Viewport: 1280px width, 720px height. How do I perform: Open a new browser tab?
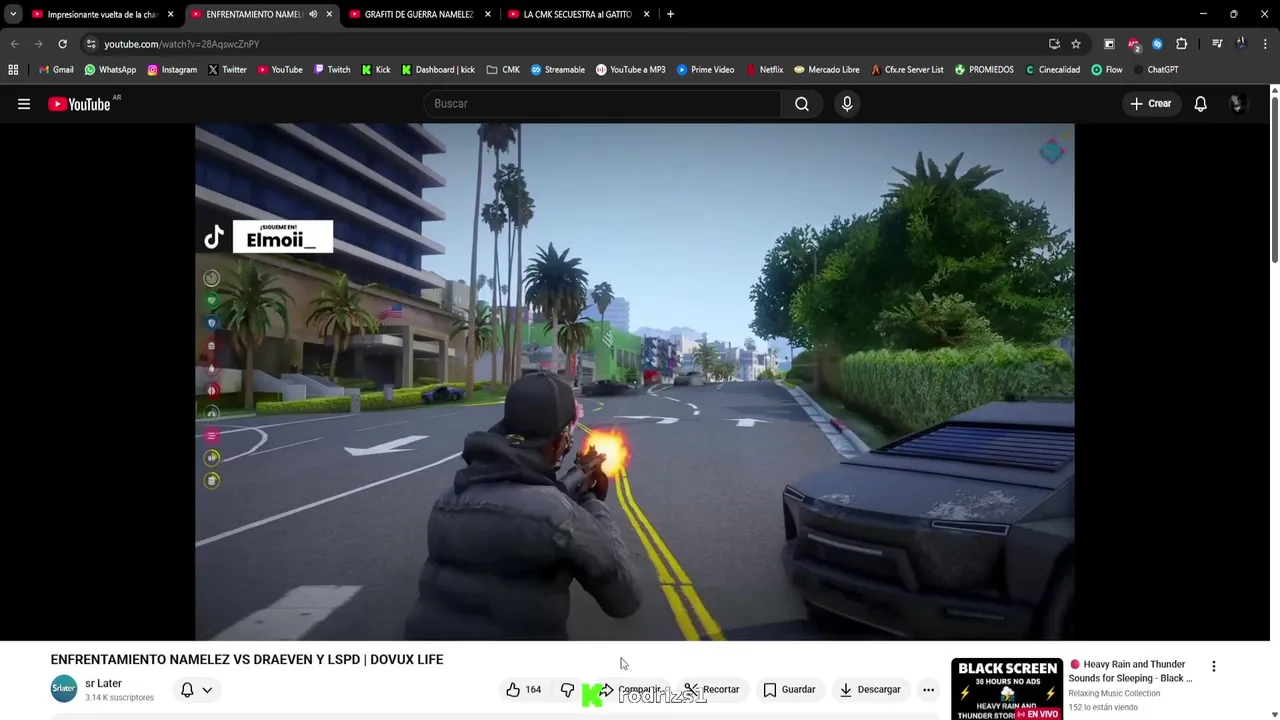tap(670, 14)
